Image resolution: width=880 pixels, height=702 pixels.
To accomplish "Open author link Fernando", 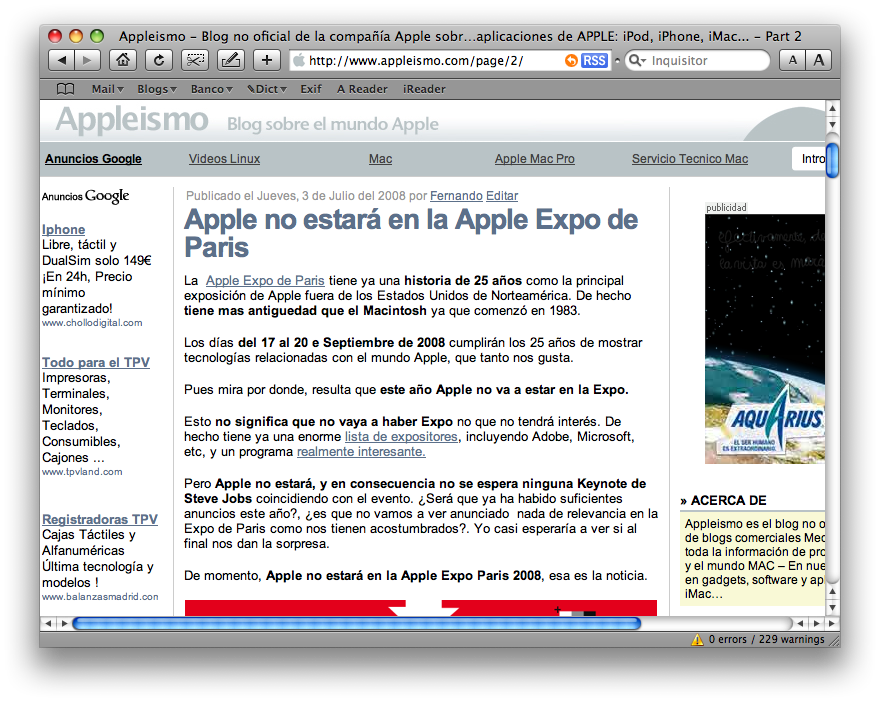I will [456, 196].
